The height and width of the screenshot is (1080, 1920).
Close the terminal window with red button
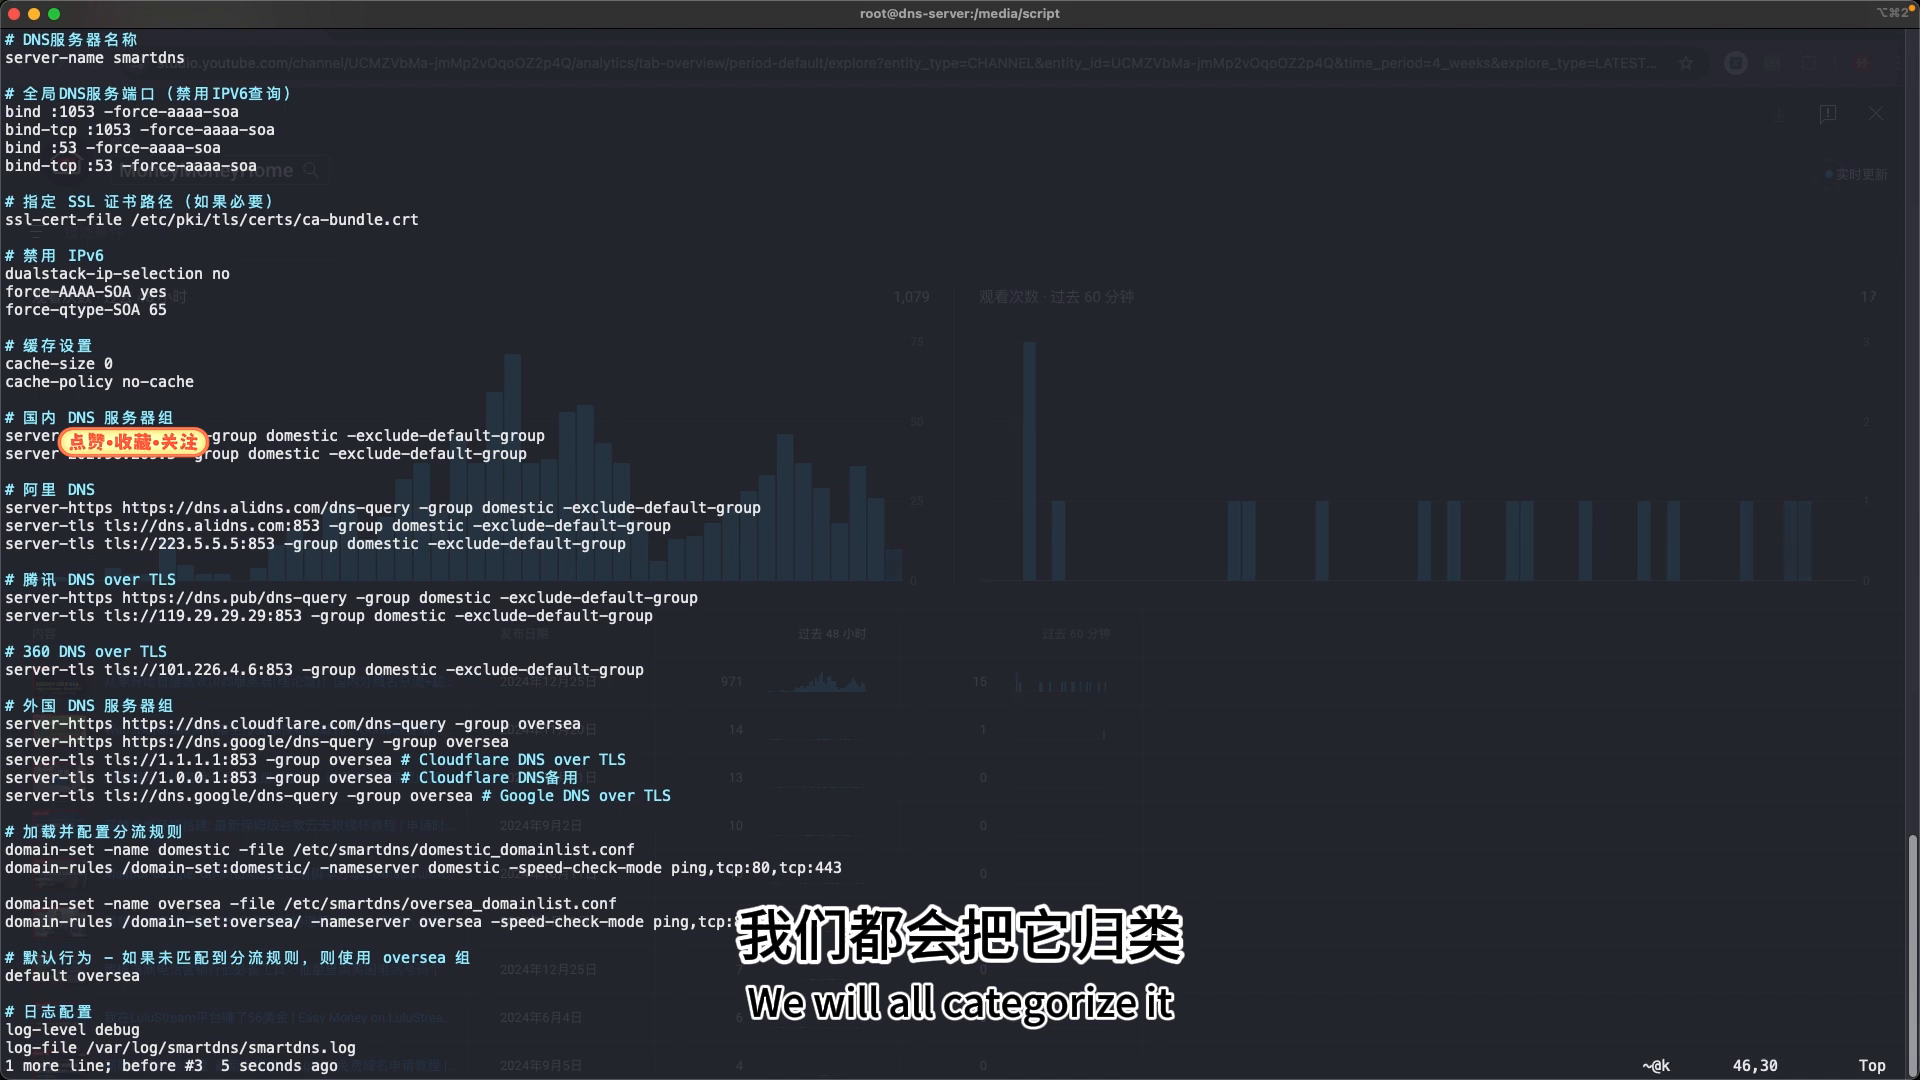pyautogui.click(x=14, y=13)
